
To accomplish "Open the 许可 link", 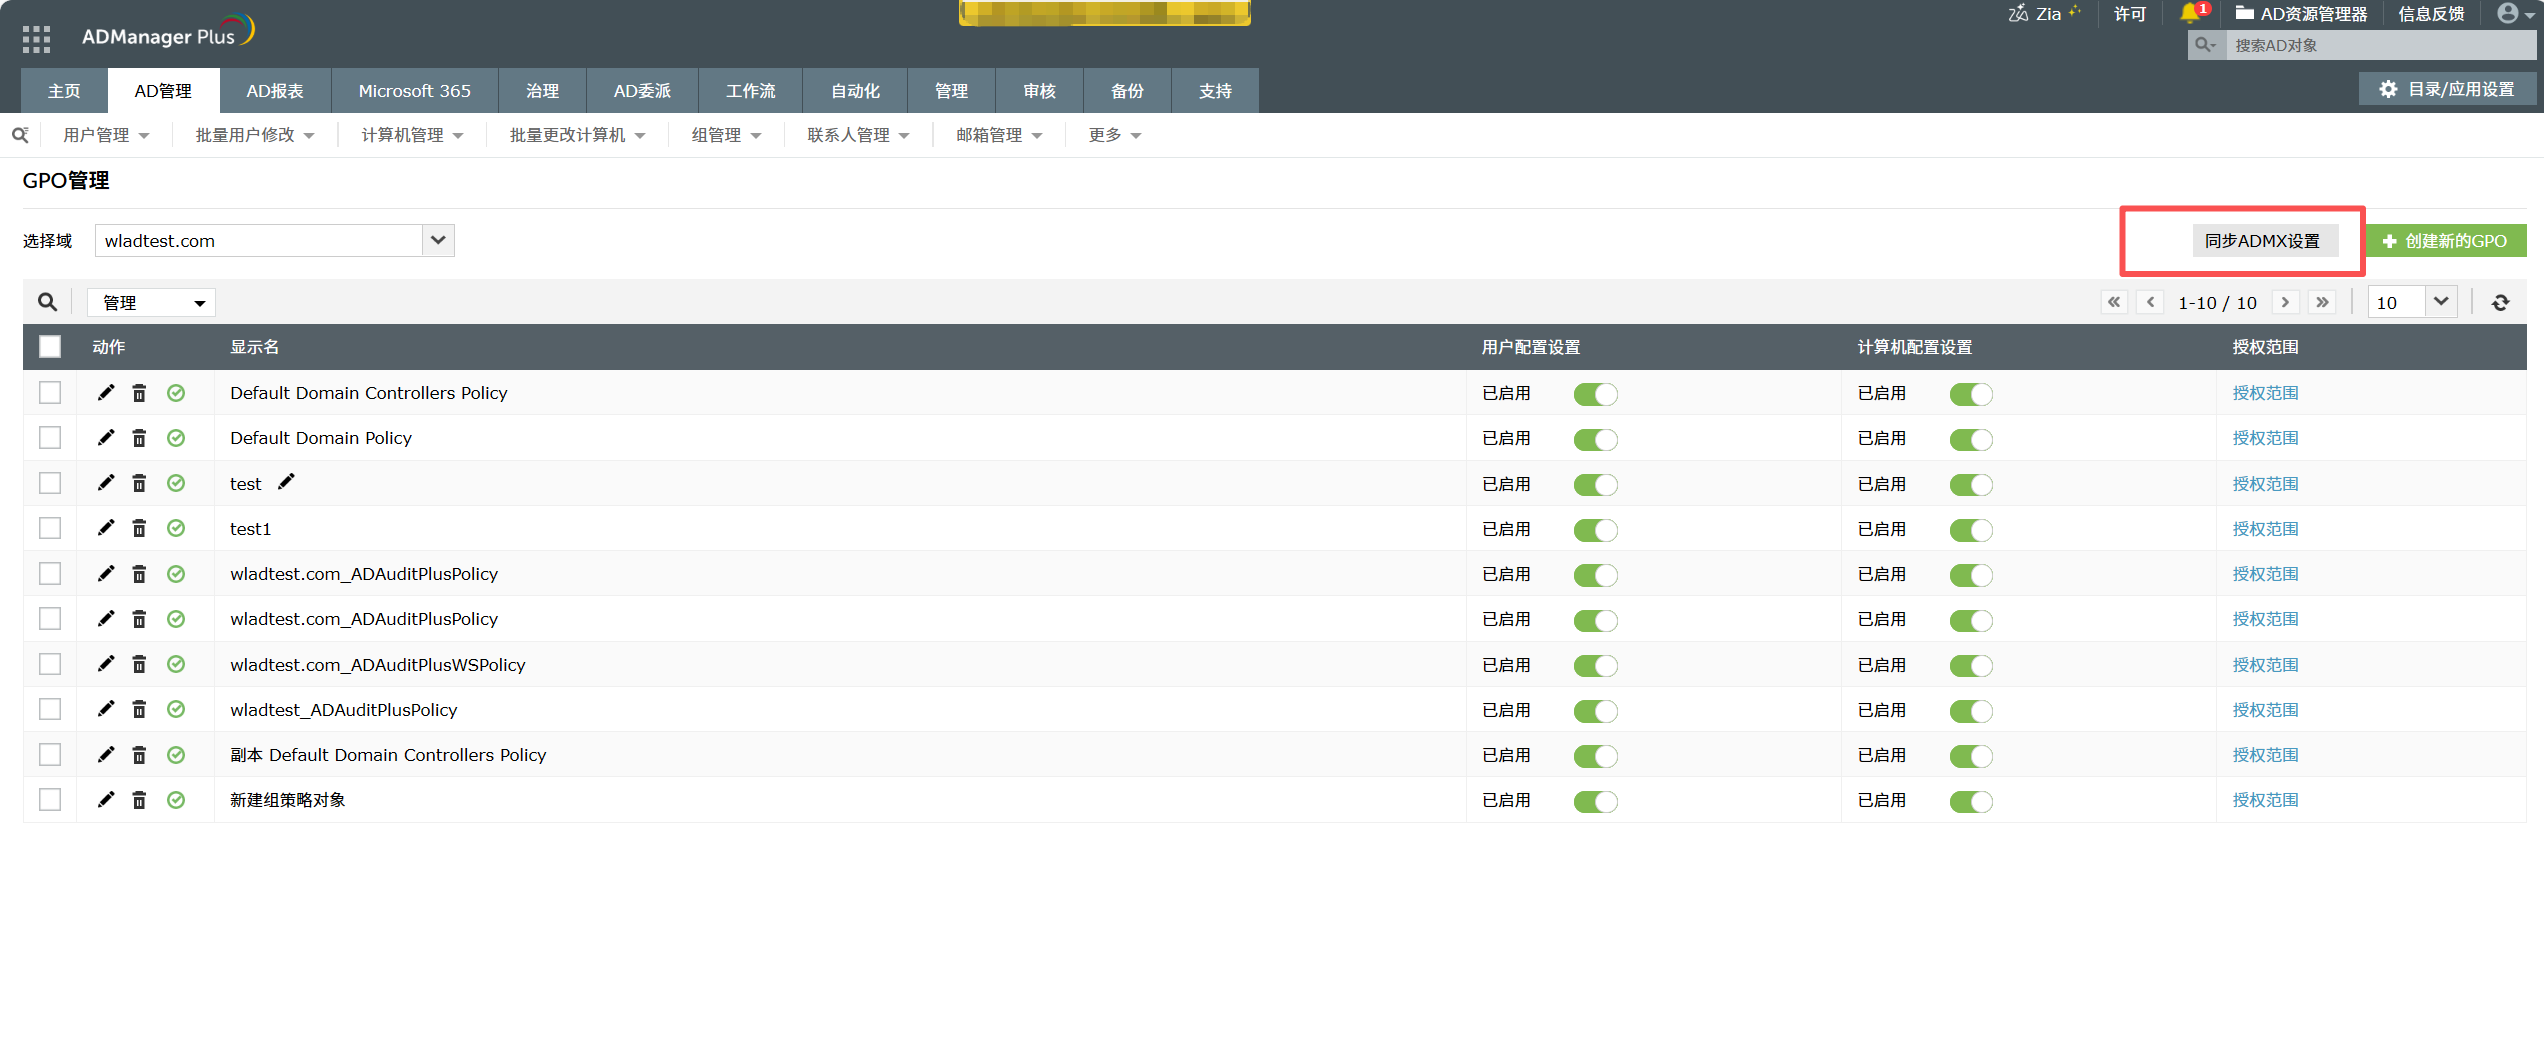I will (x=2130, y=14).
